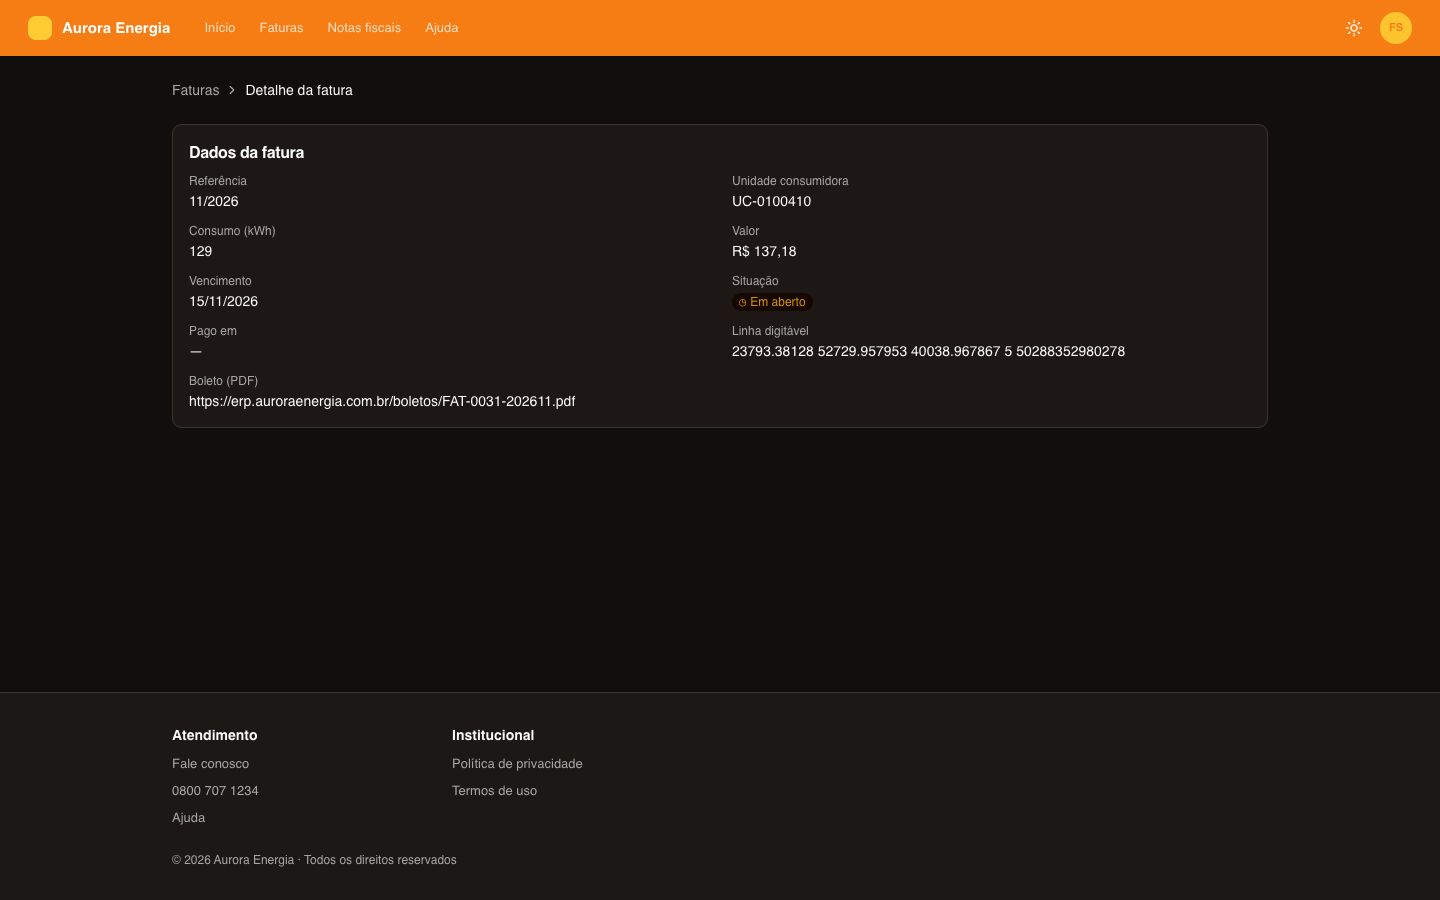
Task: Click the Institucional footer heading
Action: click(493, 735)
